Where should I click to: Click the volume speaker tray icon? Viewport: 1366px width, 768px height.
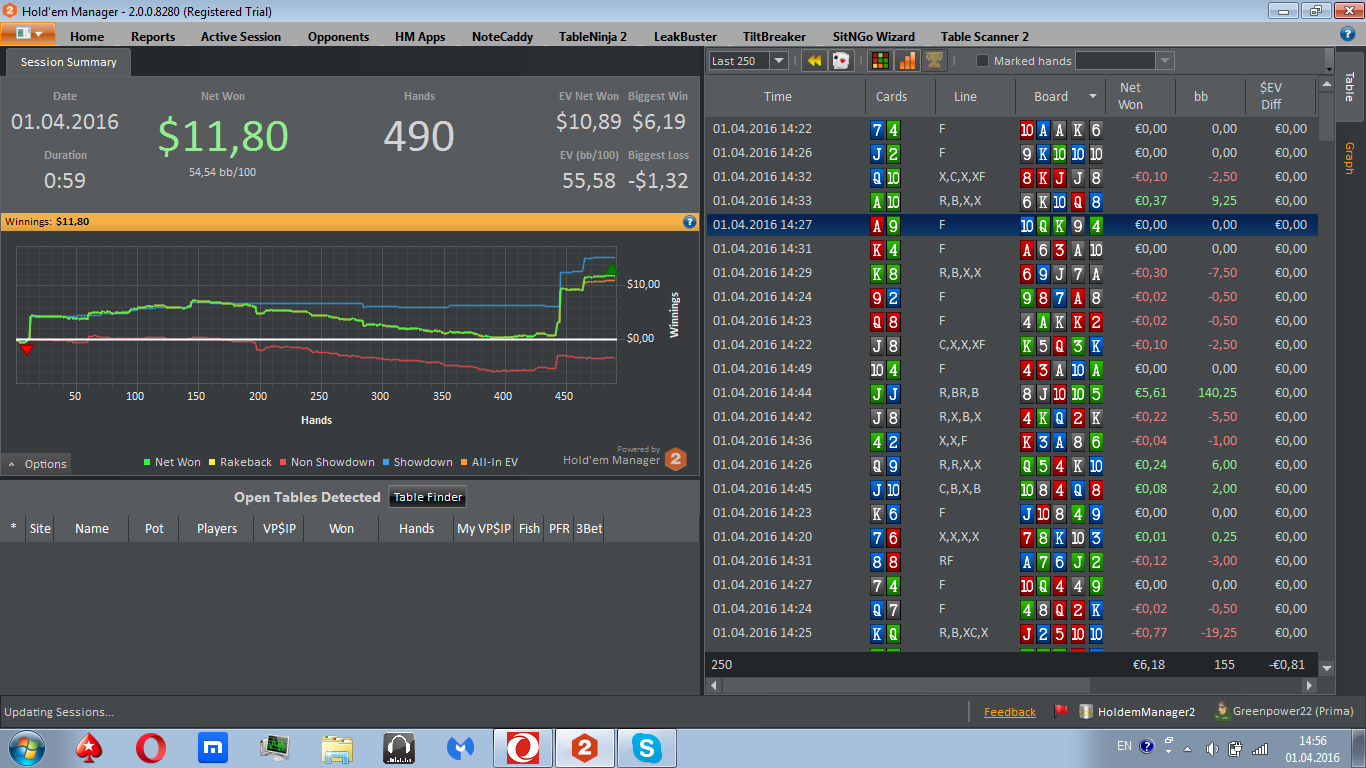(x=1212, y=747)
